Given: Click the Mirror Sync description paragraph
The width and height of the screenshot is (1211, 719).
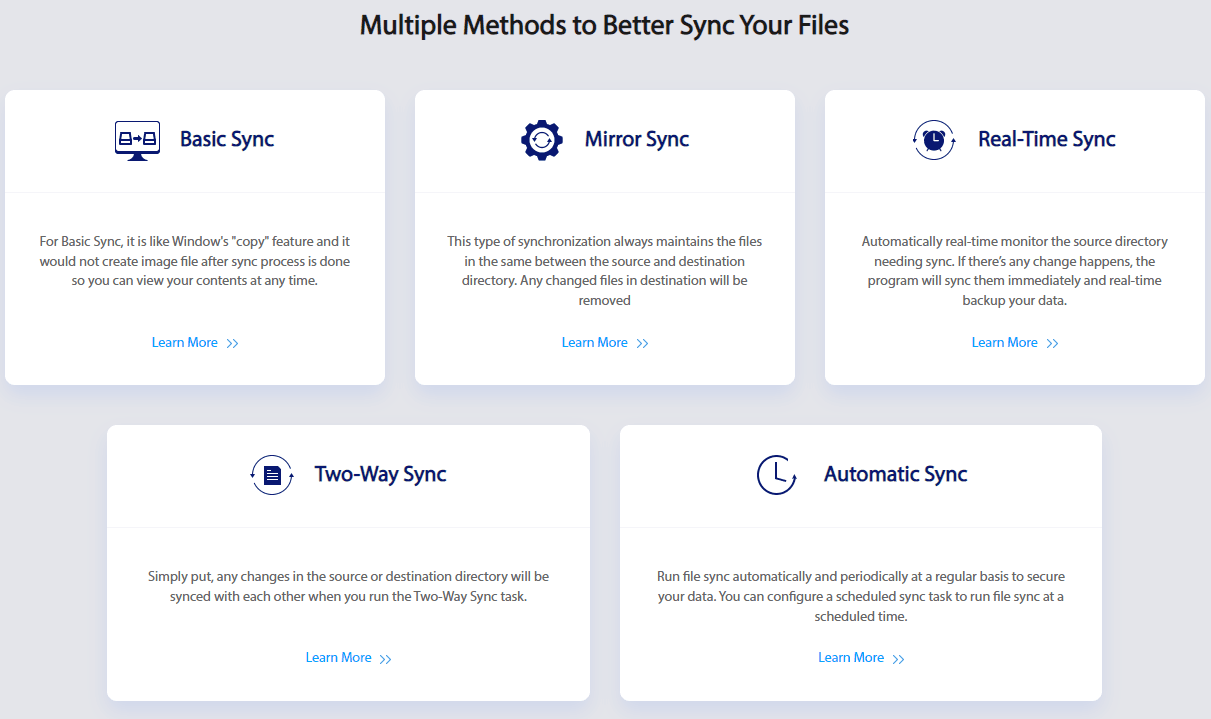Looking at the screenshot, I should coord(605,271).
